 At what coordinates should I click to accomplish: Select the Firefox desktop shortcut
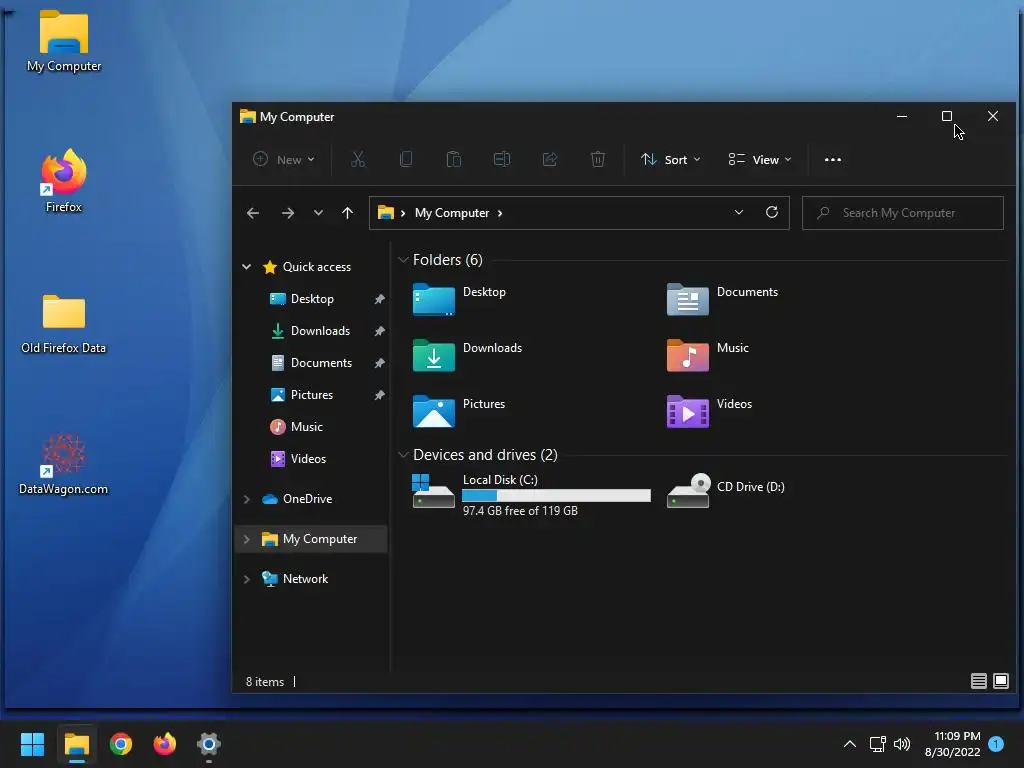[63, 181]
